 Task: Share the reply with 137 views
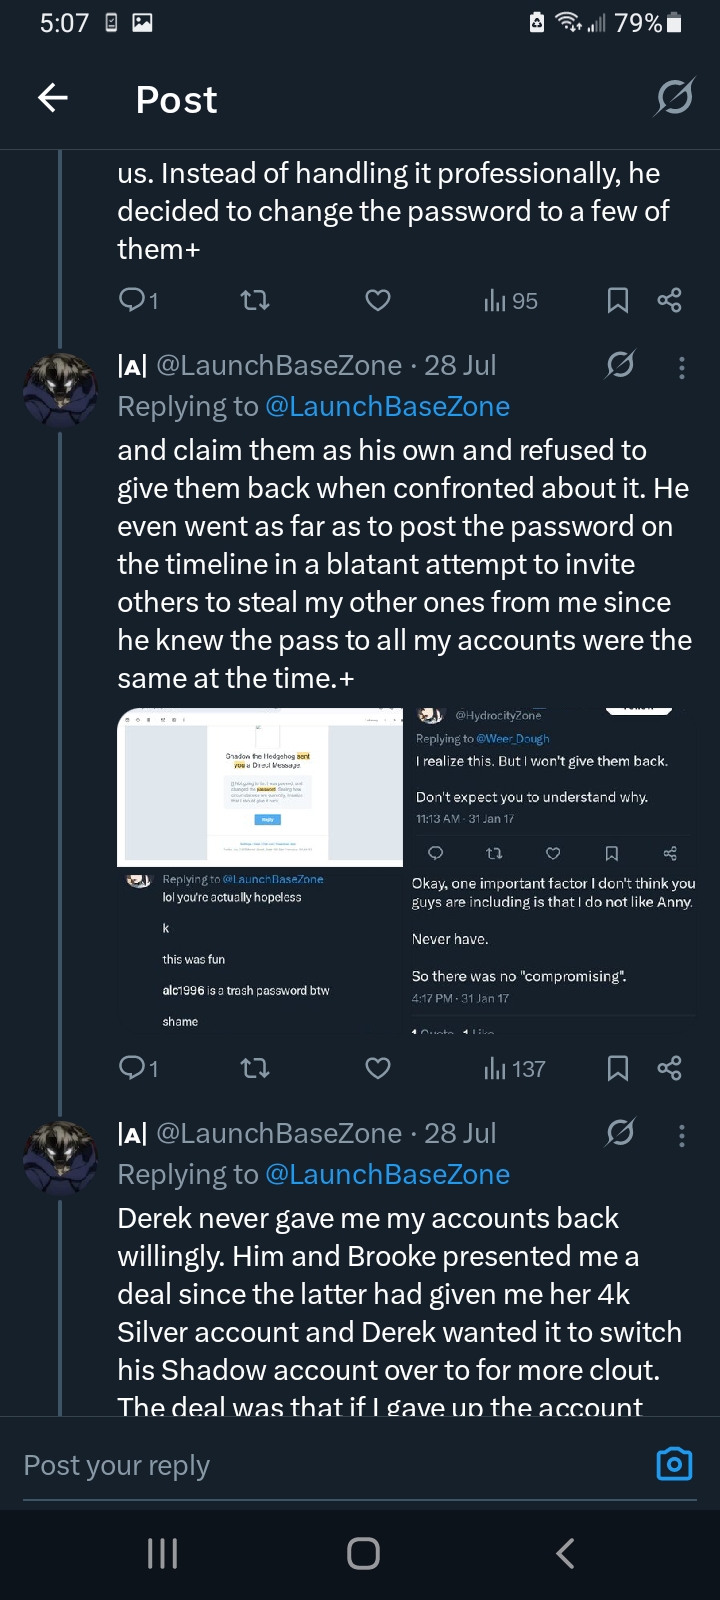669,1068
